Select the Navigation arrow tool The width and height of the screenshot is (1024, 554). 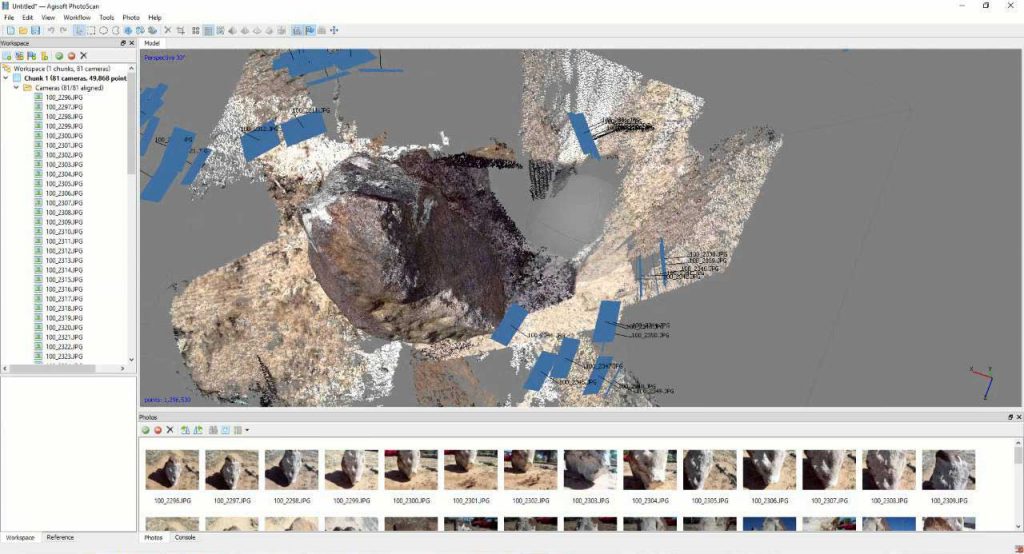pyautogui.click(x=79, y=30)
